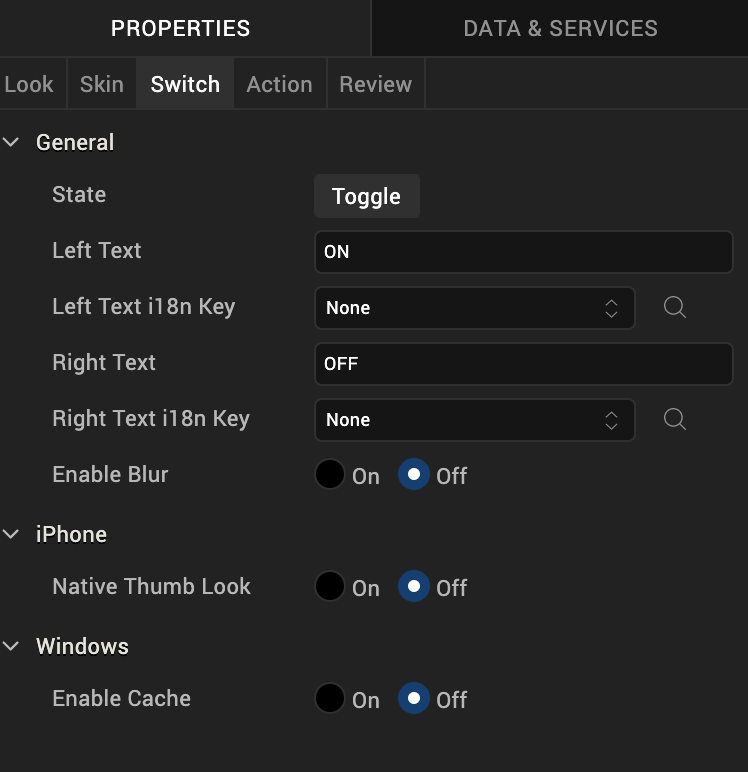Click the search icon beside Right Text i18n Key
The height and width of the screenshot is (772, 748).
point(675,420)
